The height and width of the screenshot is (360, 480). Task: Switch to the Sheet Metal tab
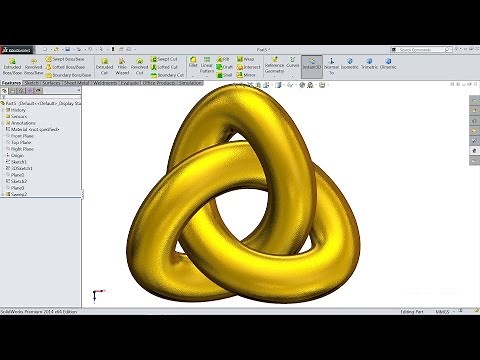click(x=77, y=83)
